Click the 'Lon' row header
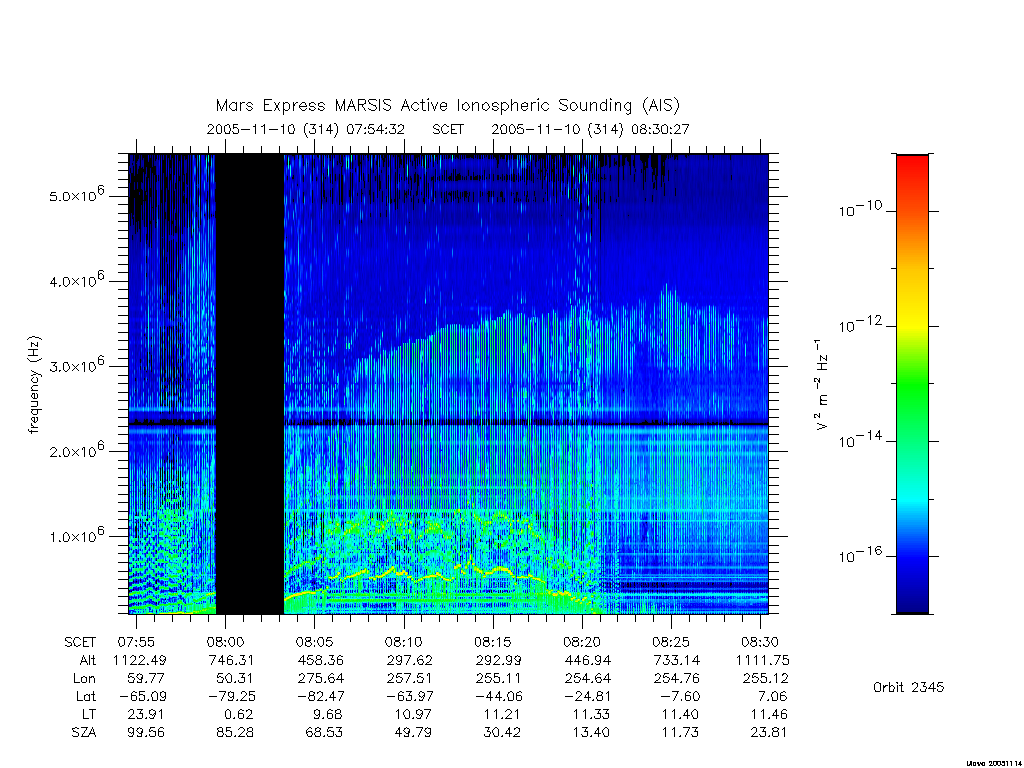The height and width of the screenshot is (768, 1024). coord(84,679)
